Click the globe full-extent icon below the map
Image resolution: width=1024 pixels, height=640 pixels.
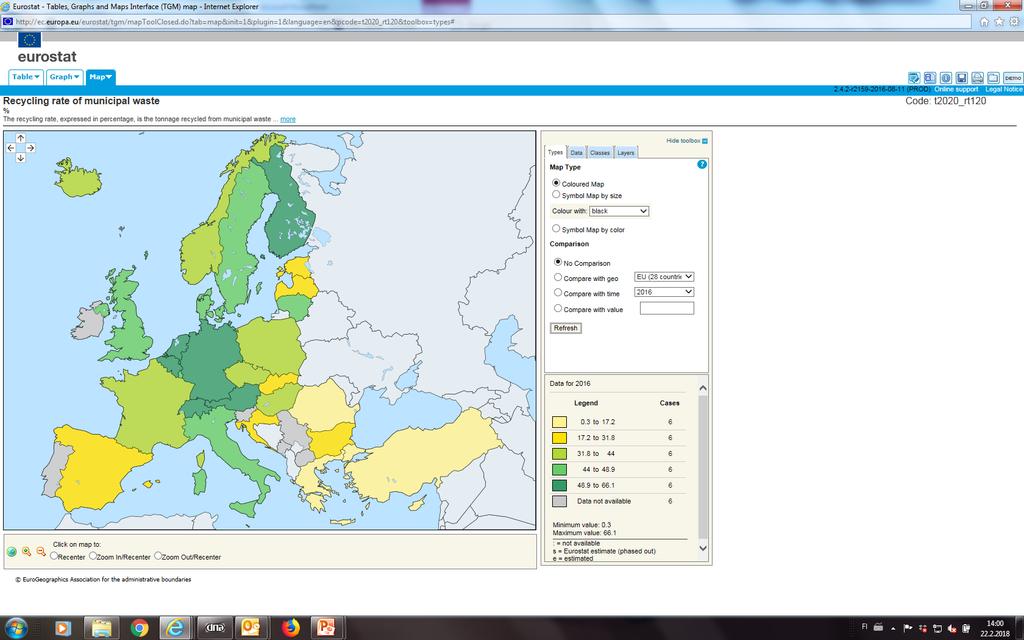click(11, 552)
